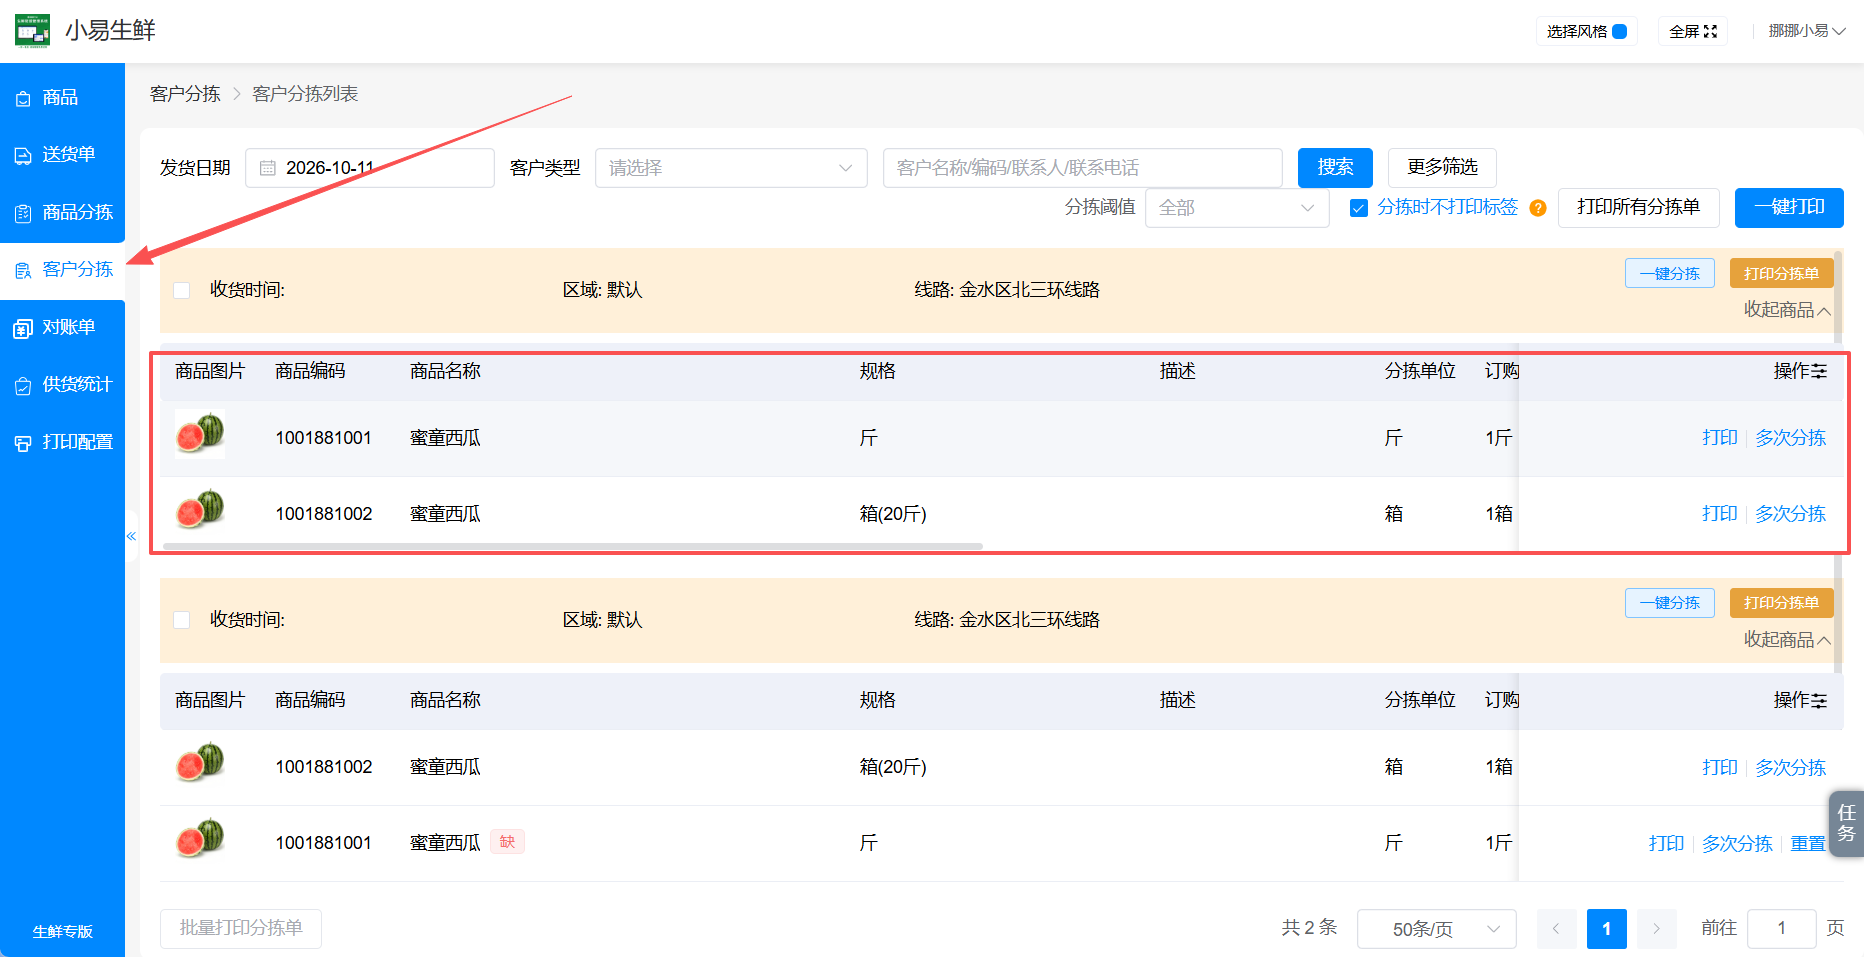Collapse 收起商品 in the second order group
The height and width of the screenshot is (957, 1864).
point(1787,639)
